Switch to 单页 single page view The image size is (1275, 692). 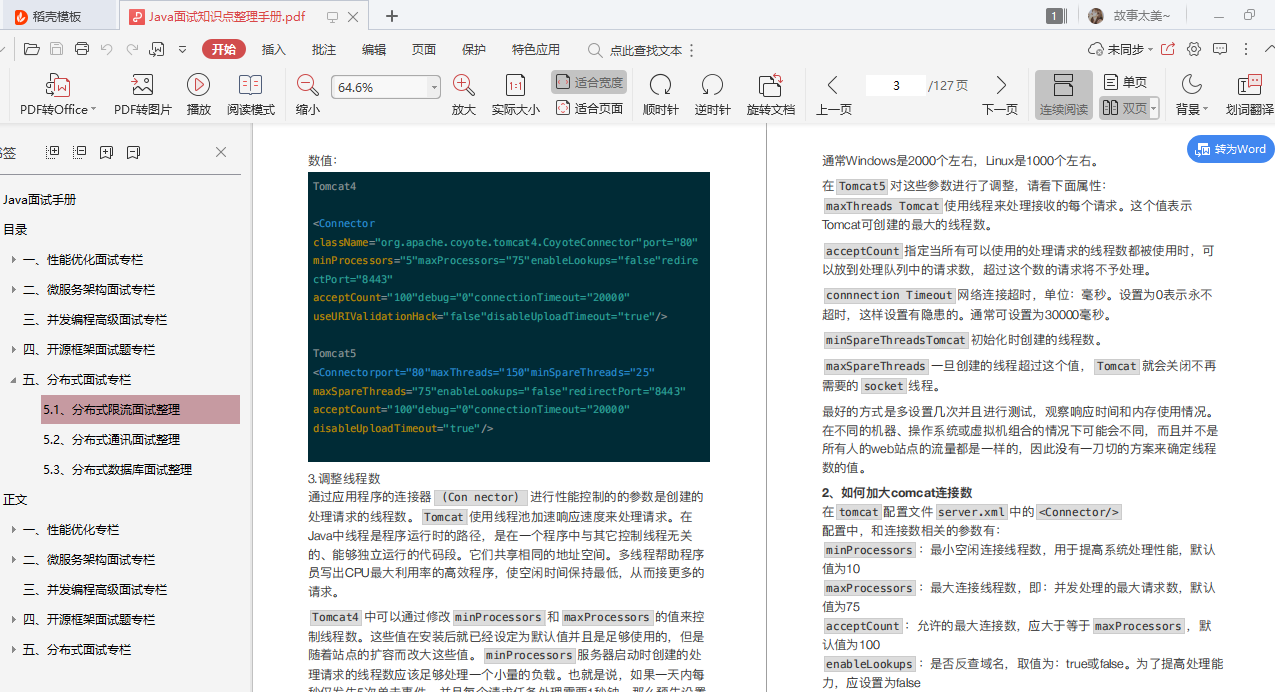[1126, 82]
